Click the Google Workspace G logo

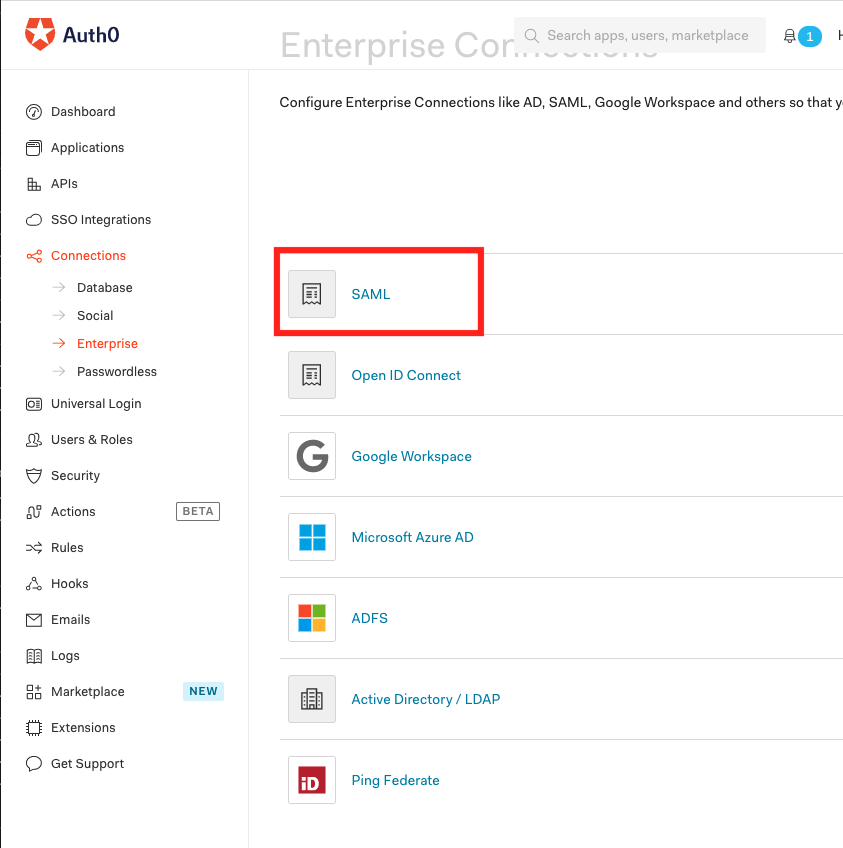point(312,456)
